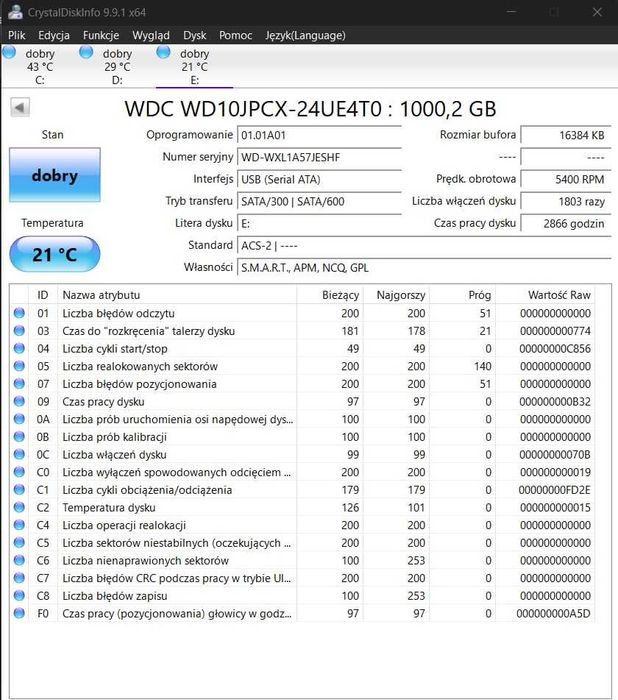Click the drive letter field E:

tap(319, 224)
